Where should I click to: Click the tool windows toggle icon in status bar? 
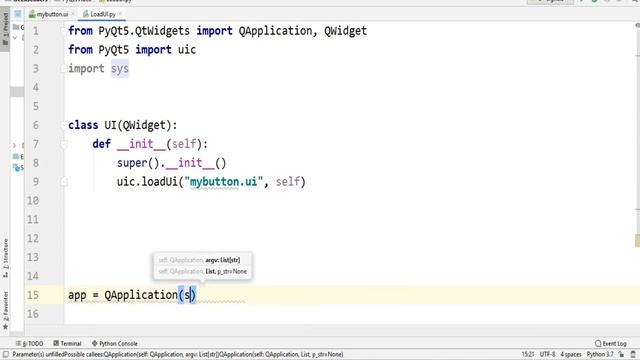click(x=6, y=354)
